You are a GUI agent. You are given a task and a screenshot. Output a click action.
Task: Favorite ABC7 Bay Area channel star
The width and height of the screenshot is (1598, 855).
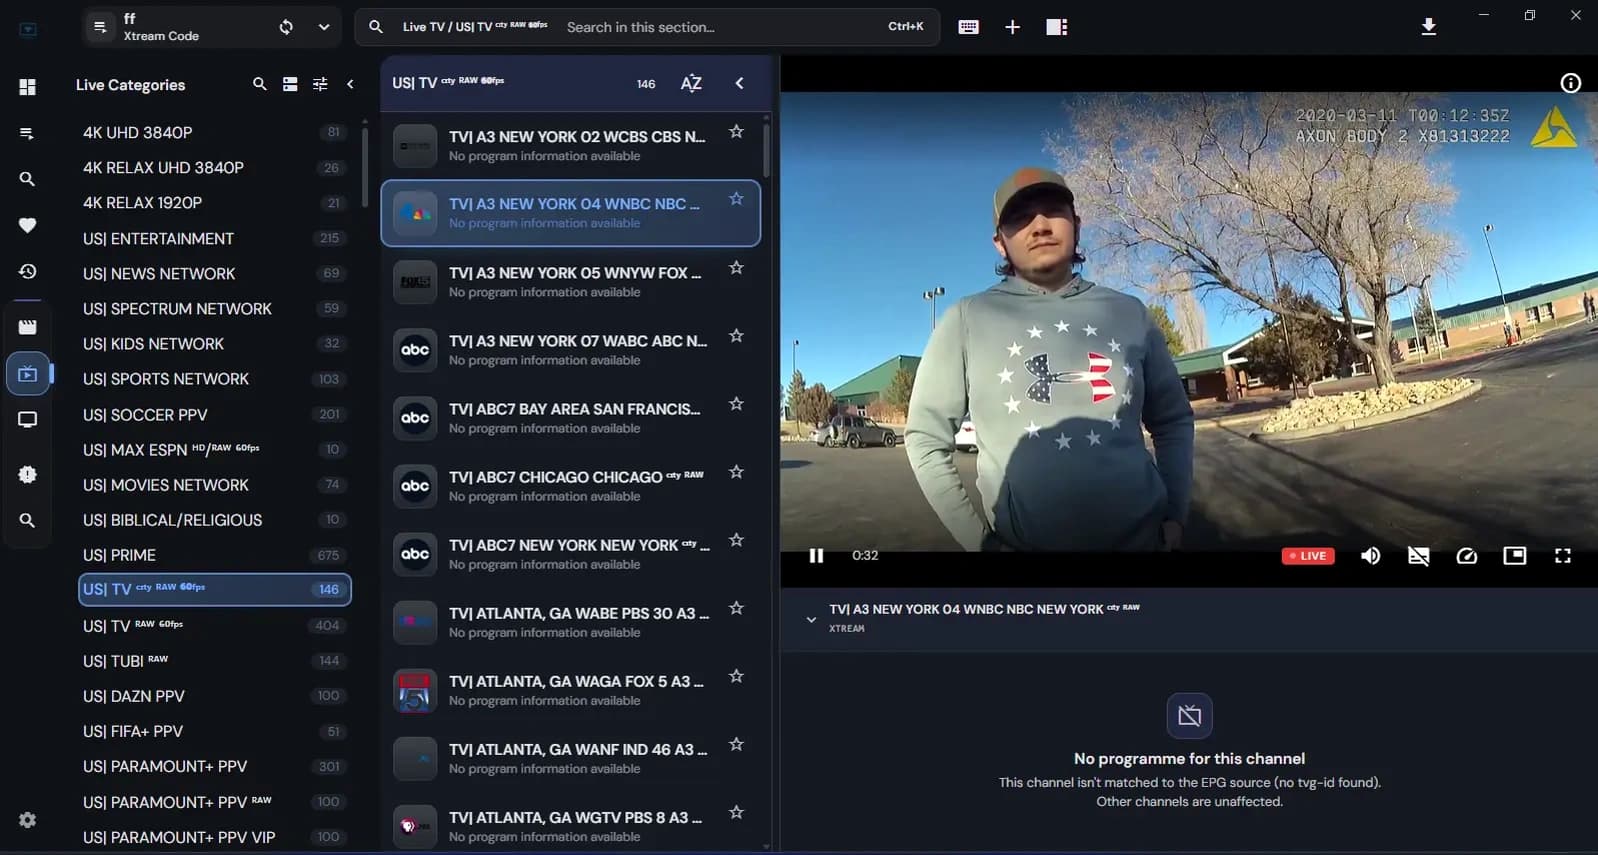(736, 403)
